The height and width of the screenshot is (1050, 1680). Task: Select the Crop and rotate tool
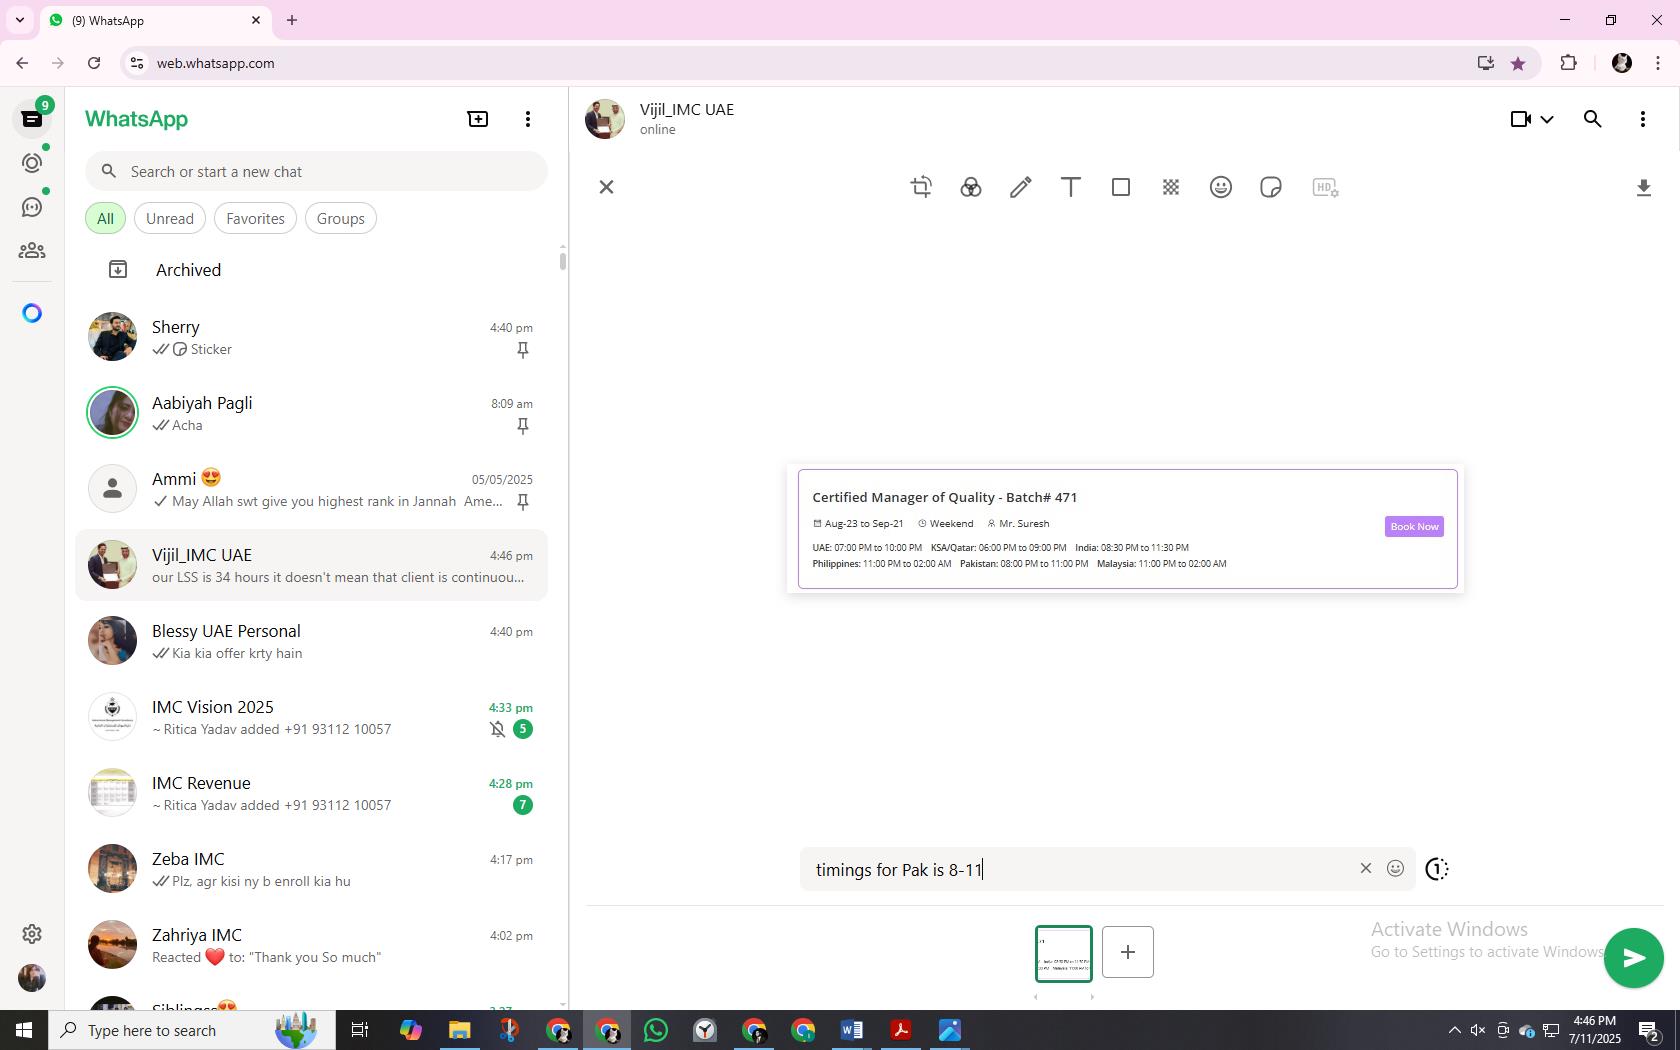click(921, 187)
